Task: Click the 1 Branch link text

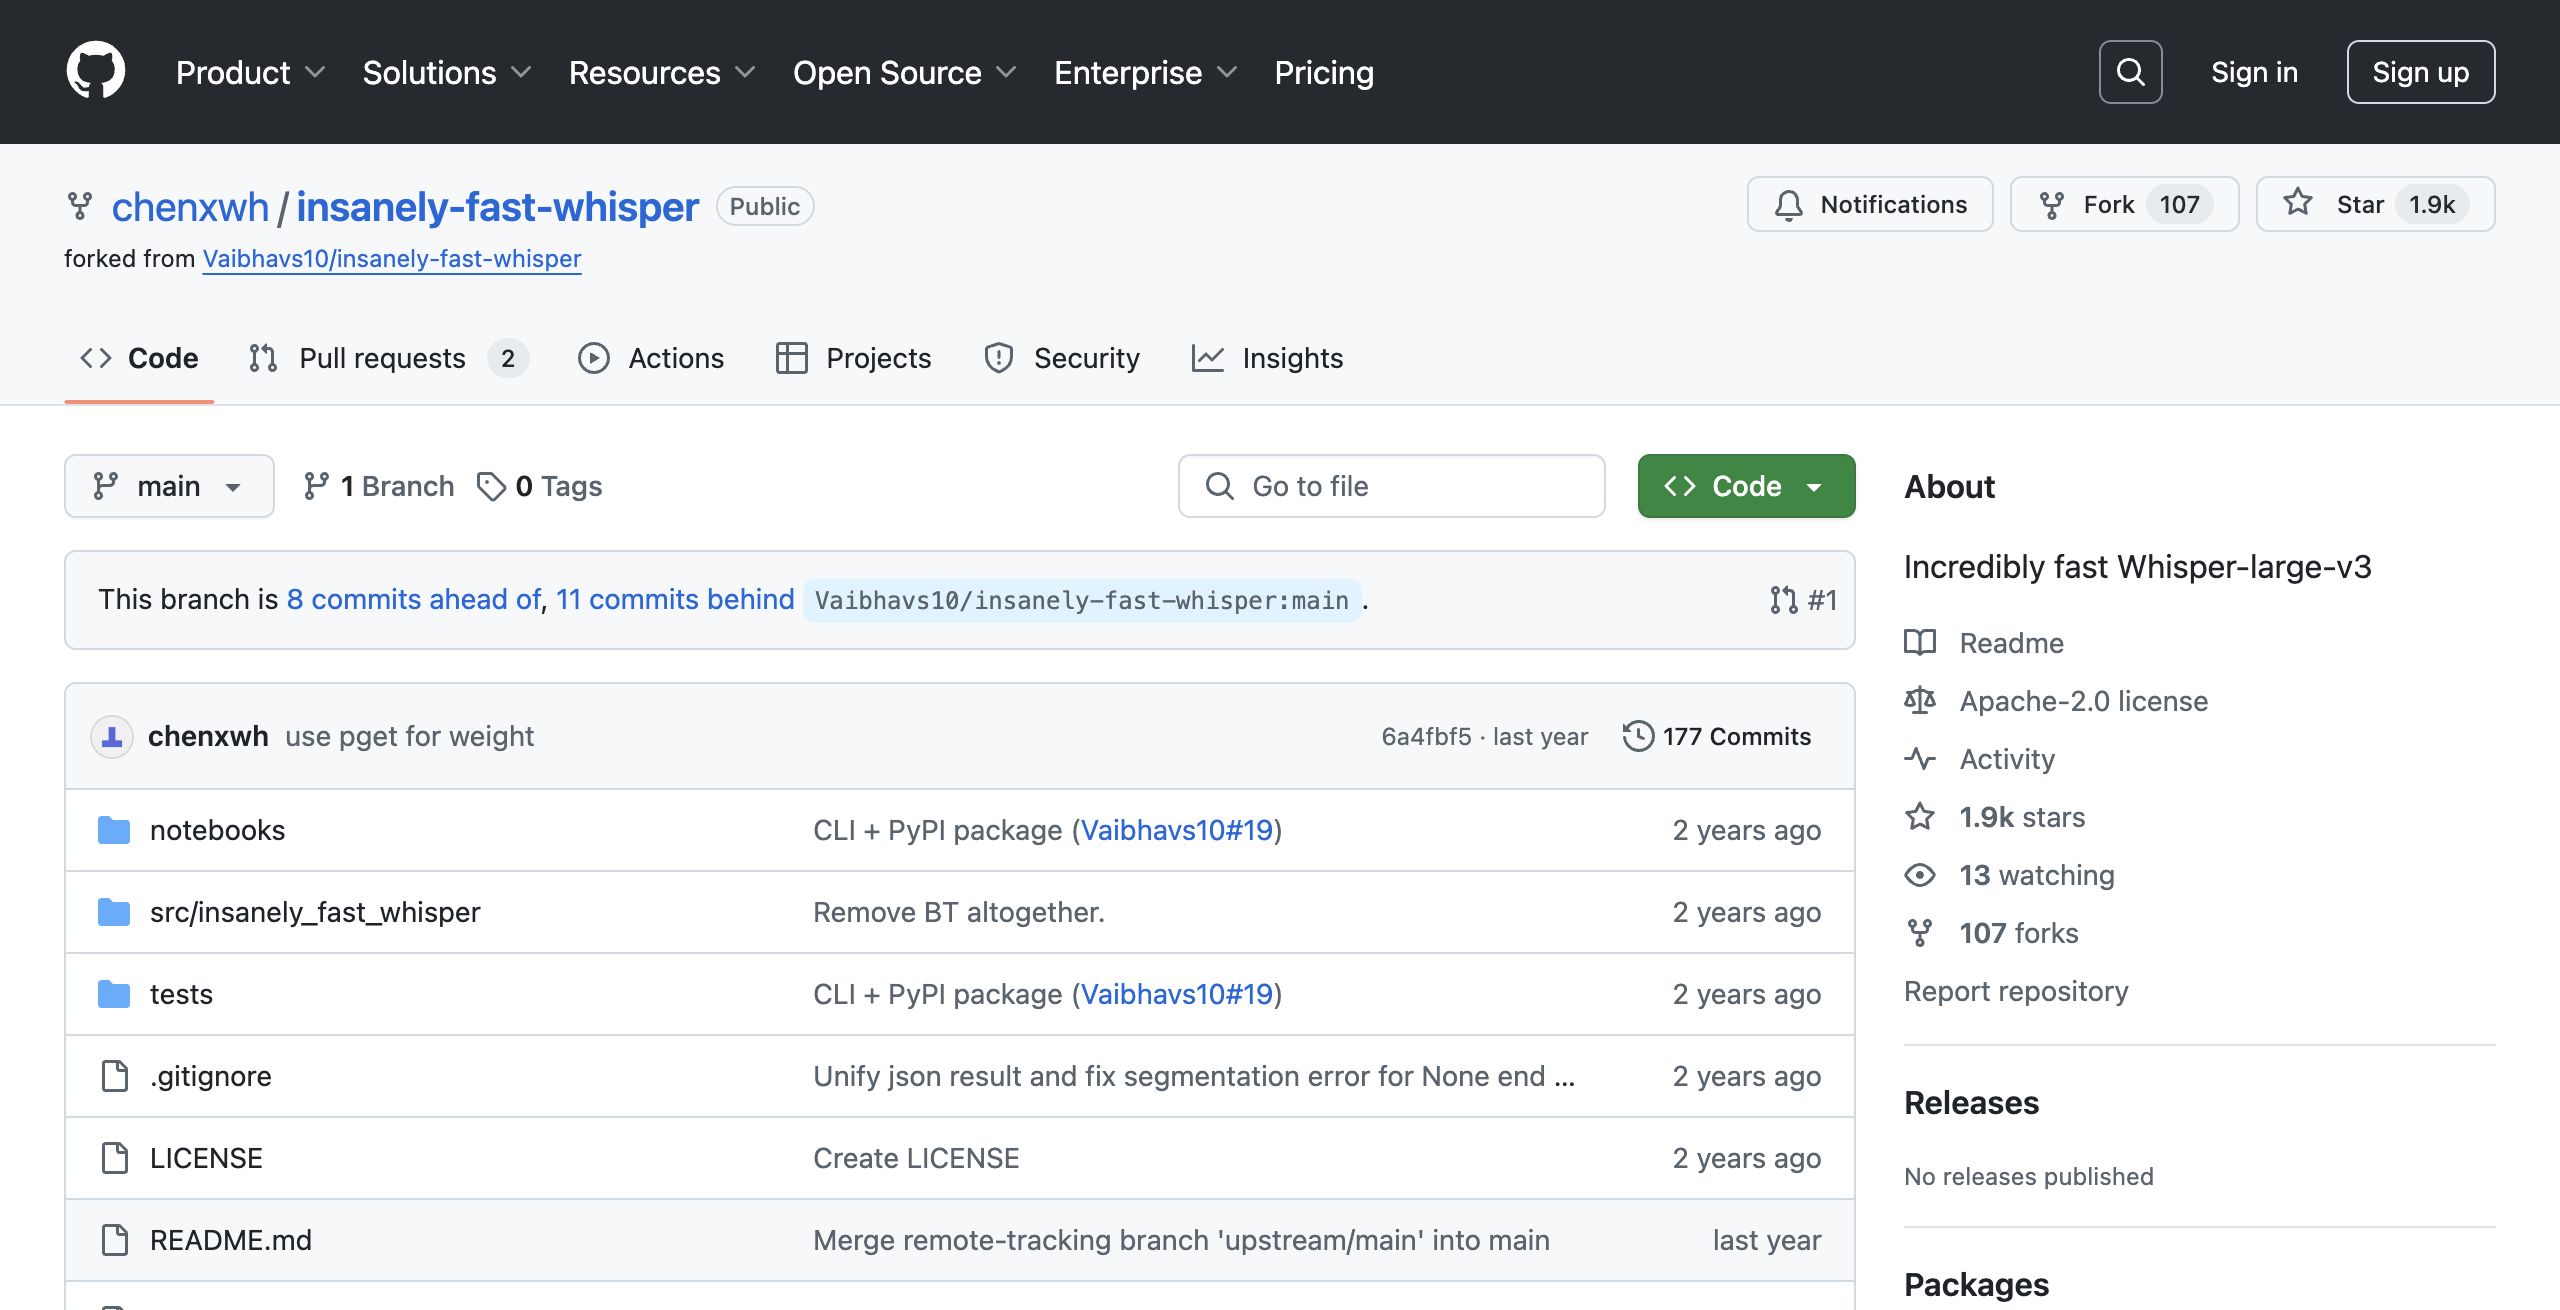Action: 397,486
